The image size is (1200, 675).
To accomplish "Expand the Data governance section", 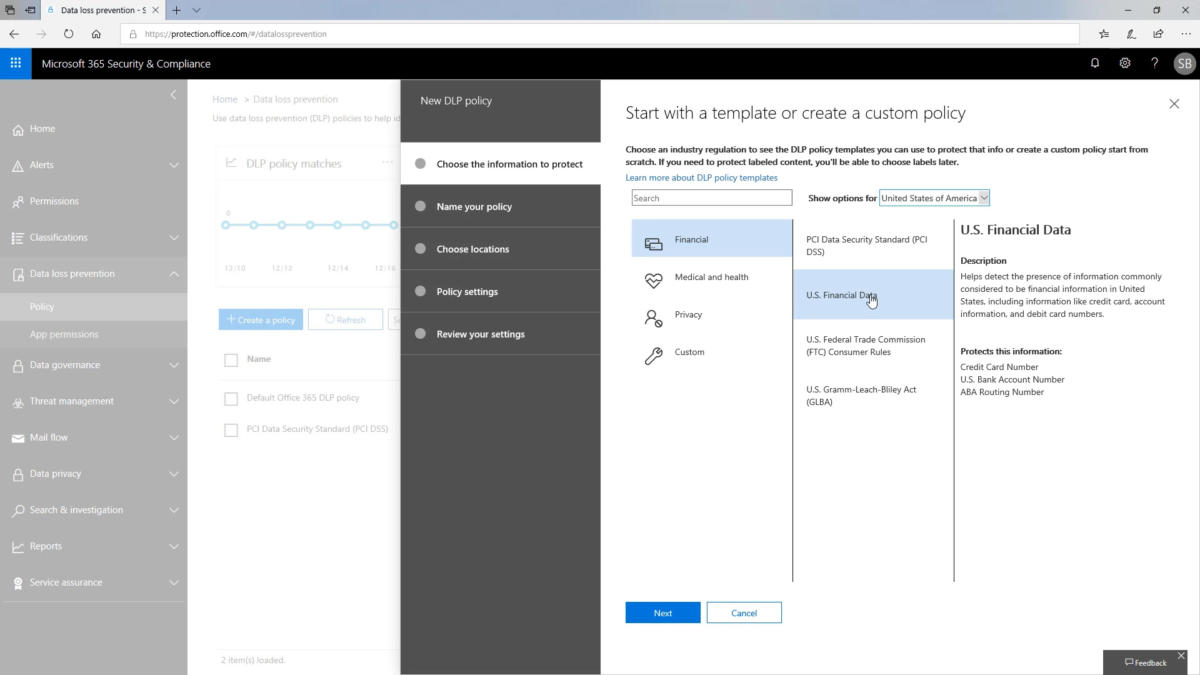I will click(174, 366).
